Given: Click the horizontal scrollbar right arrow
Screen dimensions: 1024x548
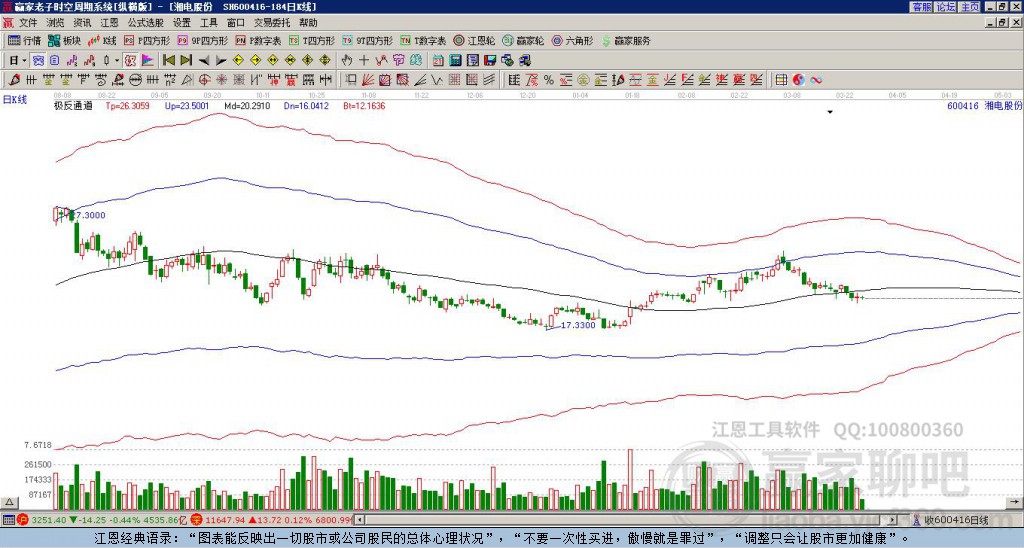Looking at the screenshot, I should (893, 520).
